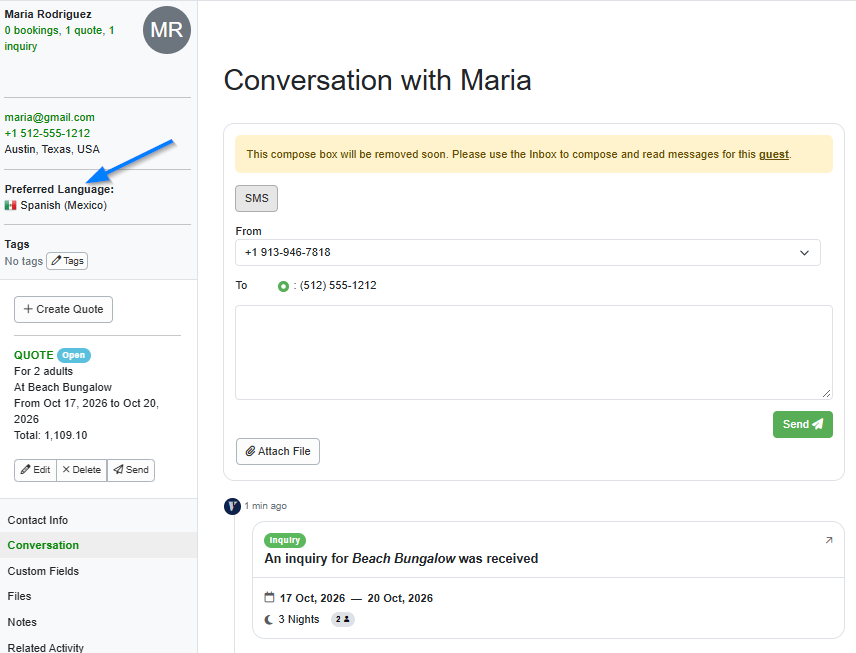This screenshot has width=856, height=653.
Task: Click the +1 512-555-1212 phone link
Action: coord(47,133)
